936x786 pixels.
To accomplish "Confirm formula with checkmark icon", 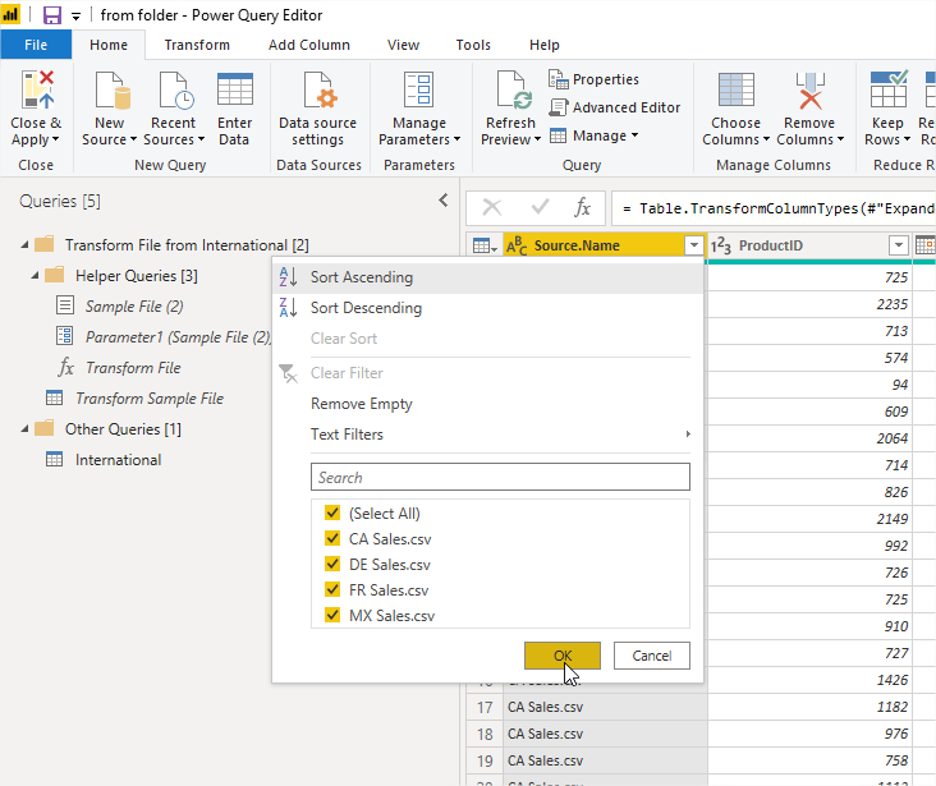I will [x=540, y=207].
